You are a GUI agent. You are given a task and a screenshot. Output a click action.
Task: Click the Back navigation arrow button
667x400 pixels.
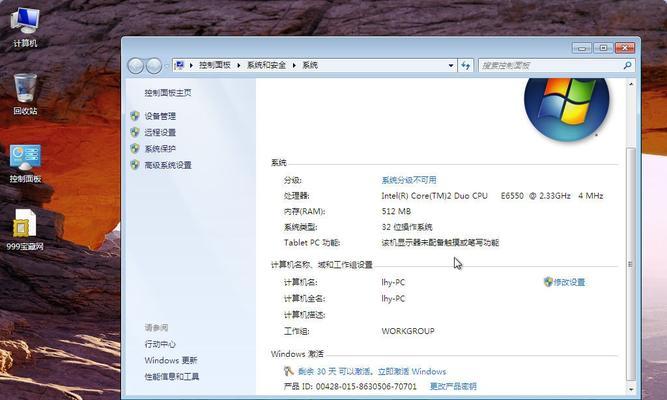tap(136, 66)
